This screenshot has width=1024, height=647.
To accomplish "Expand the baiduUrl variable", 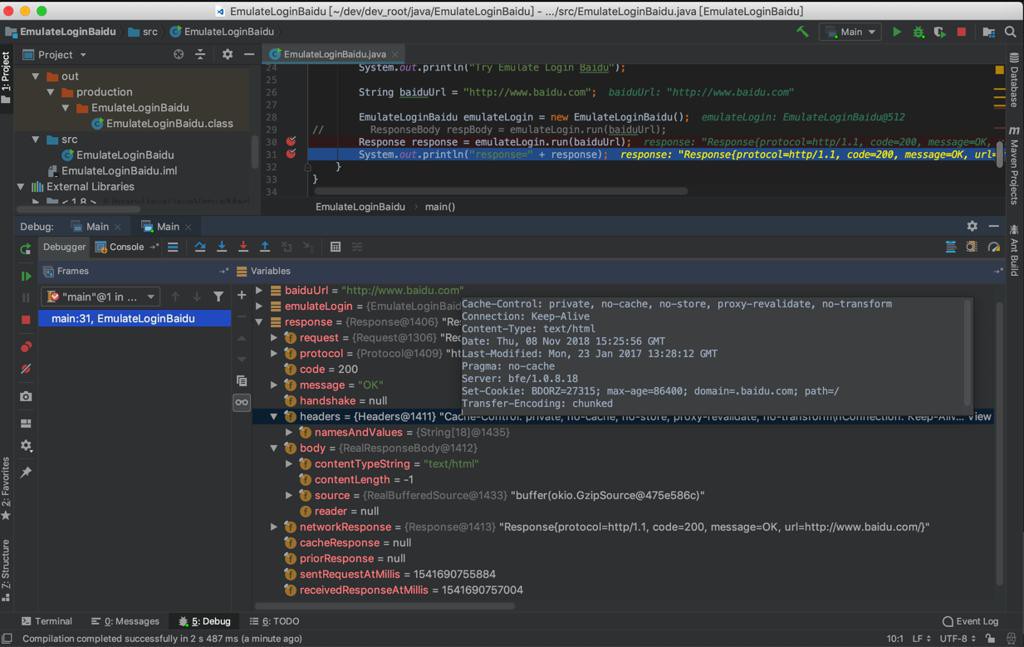I will [259, 290].
